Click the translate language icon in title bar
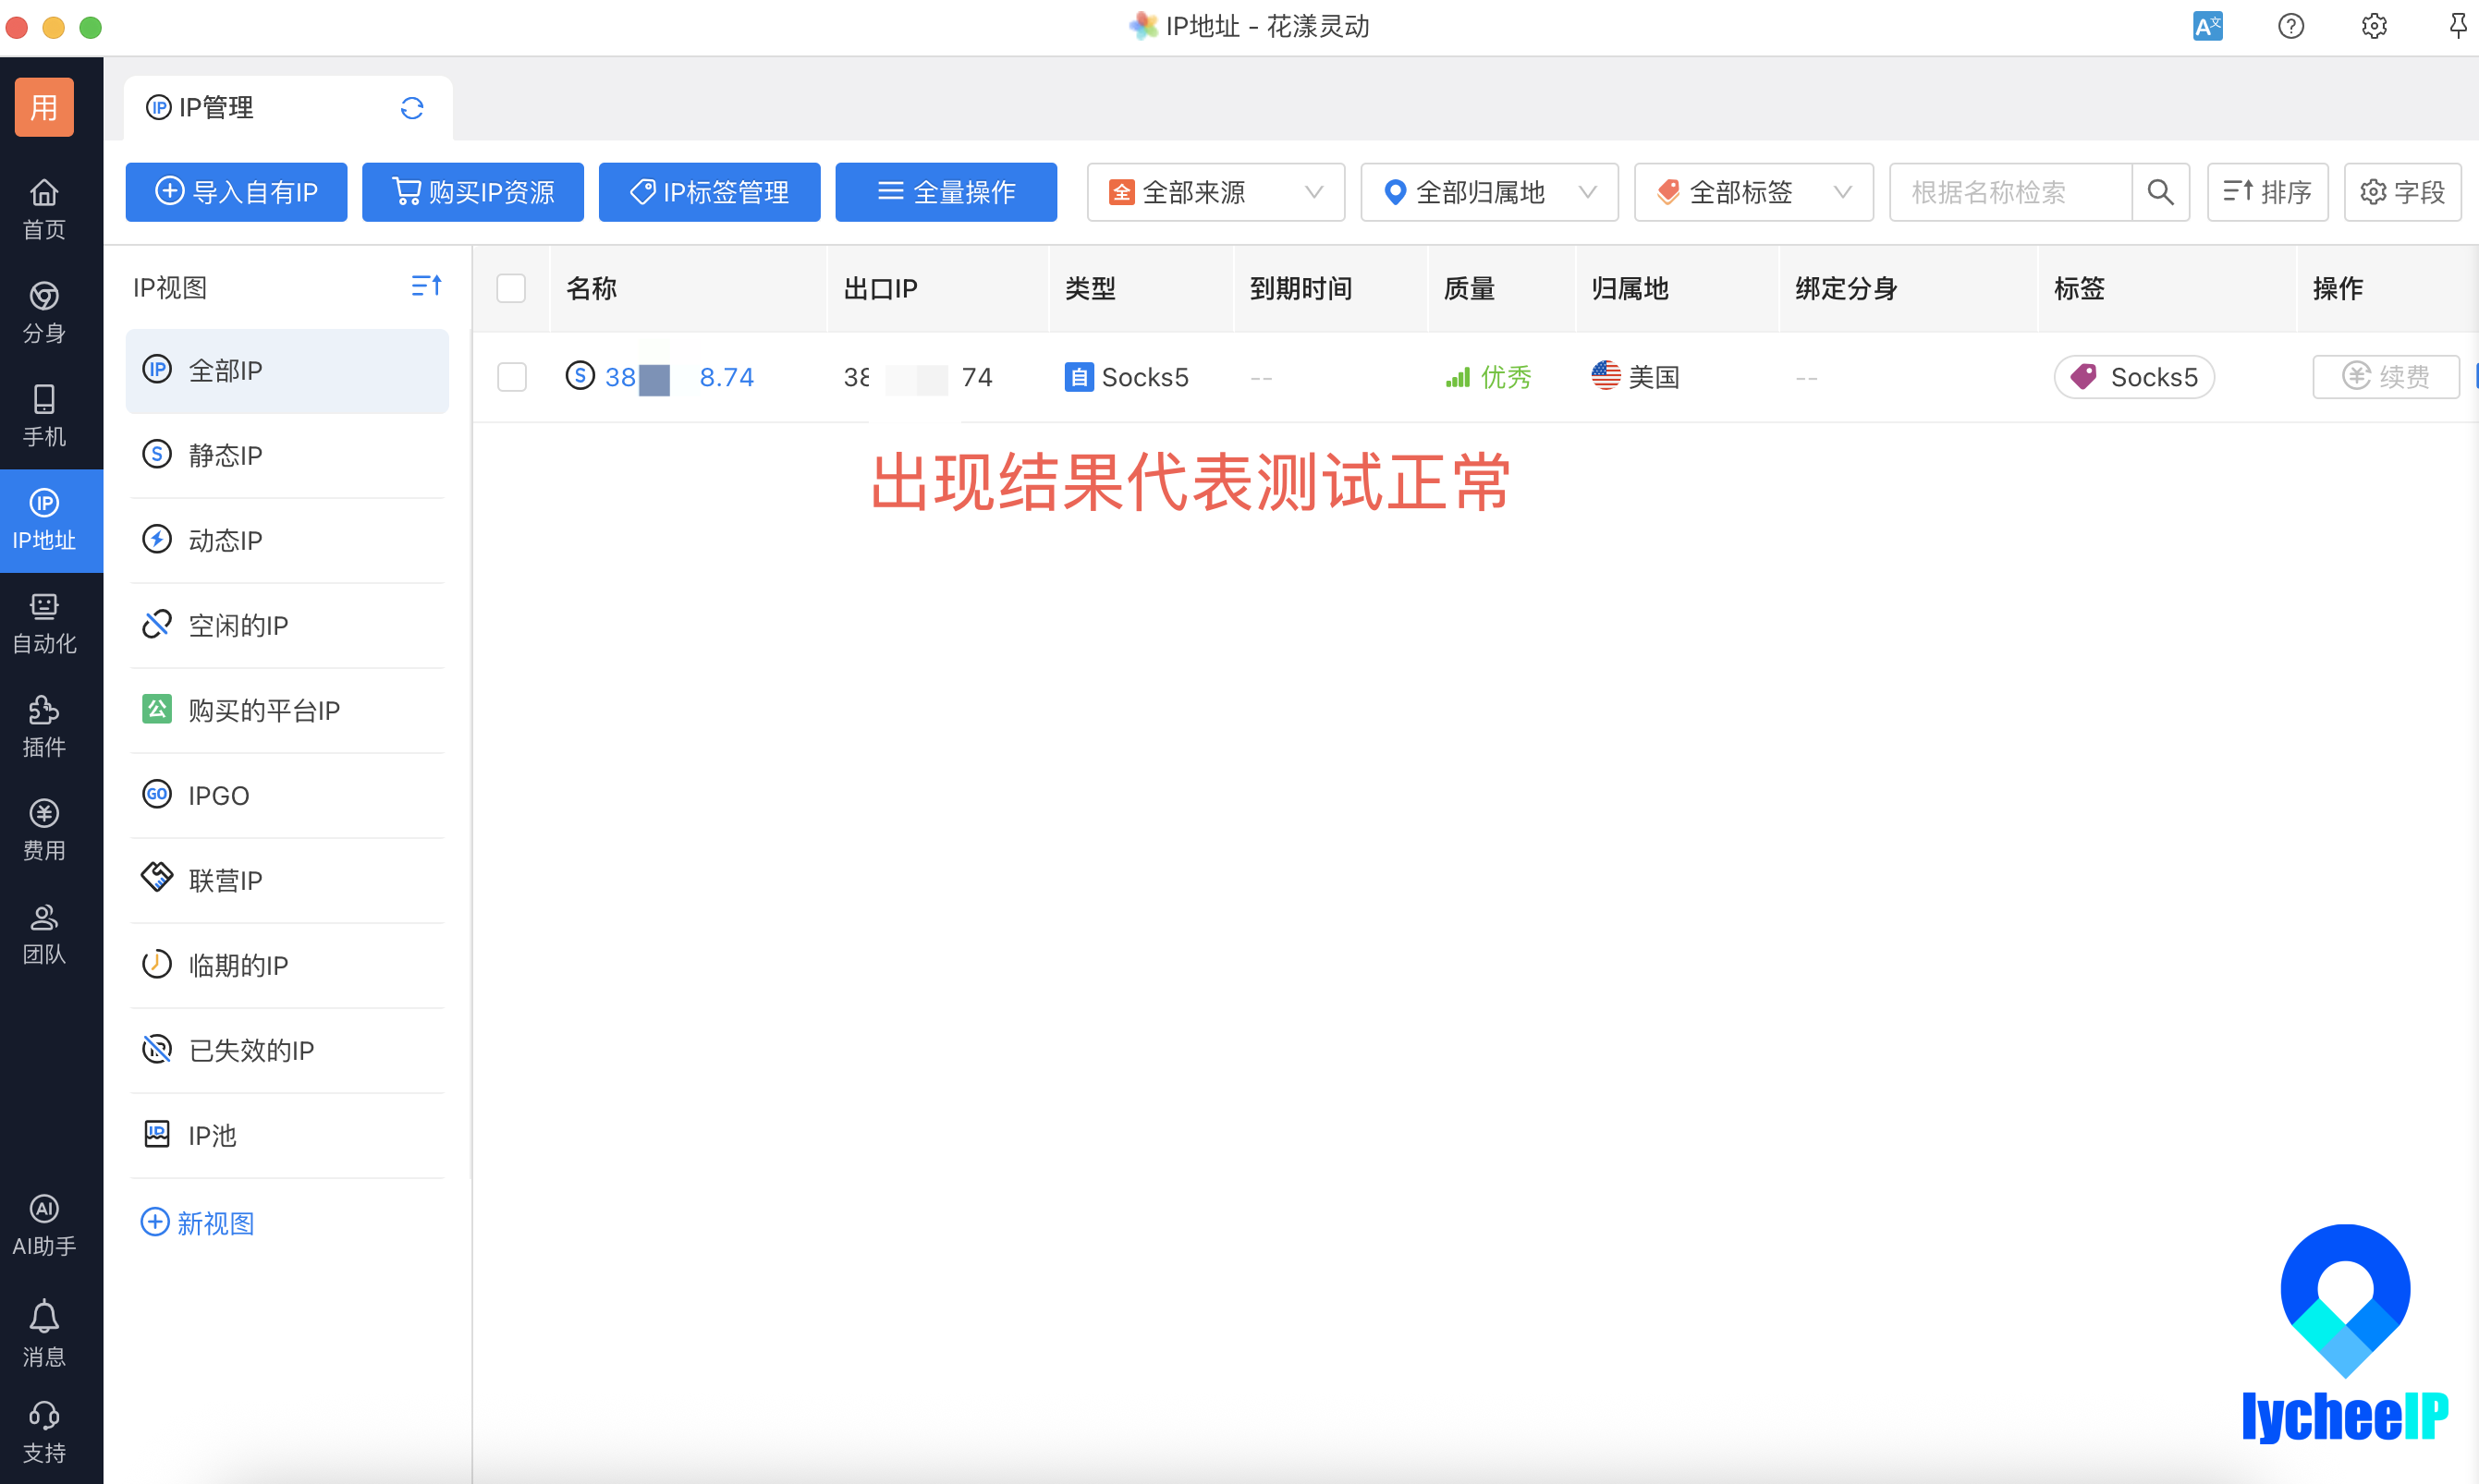Image resolution: width=2479 pixels, height=1484 pixels. [x=2207, y=26]
